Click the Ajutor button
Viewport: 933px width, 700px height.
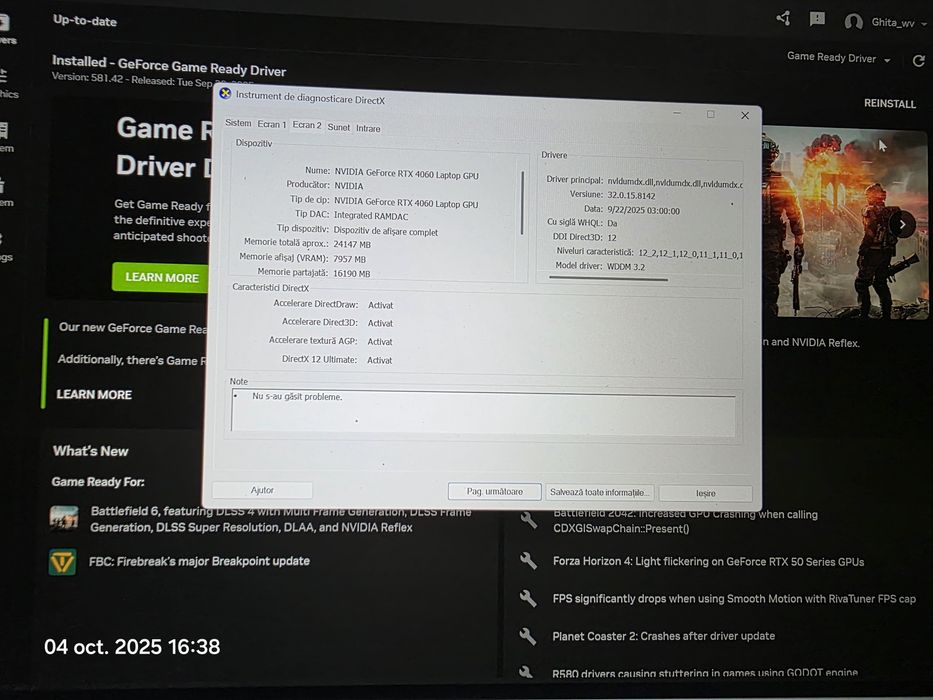[x=262, y=490]
